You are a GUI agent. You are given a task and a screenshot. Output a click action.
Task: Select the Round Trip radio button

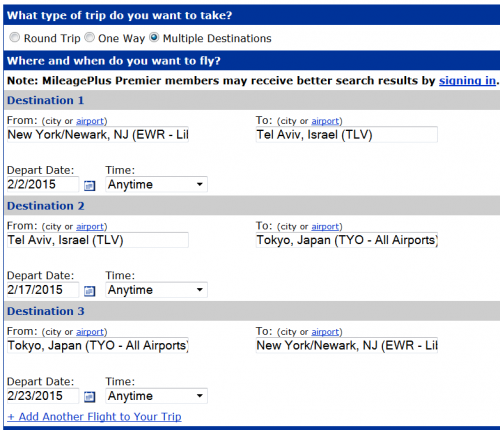click(14, 37)
